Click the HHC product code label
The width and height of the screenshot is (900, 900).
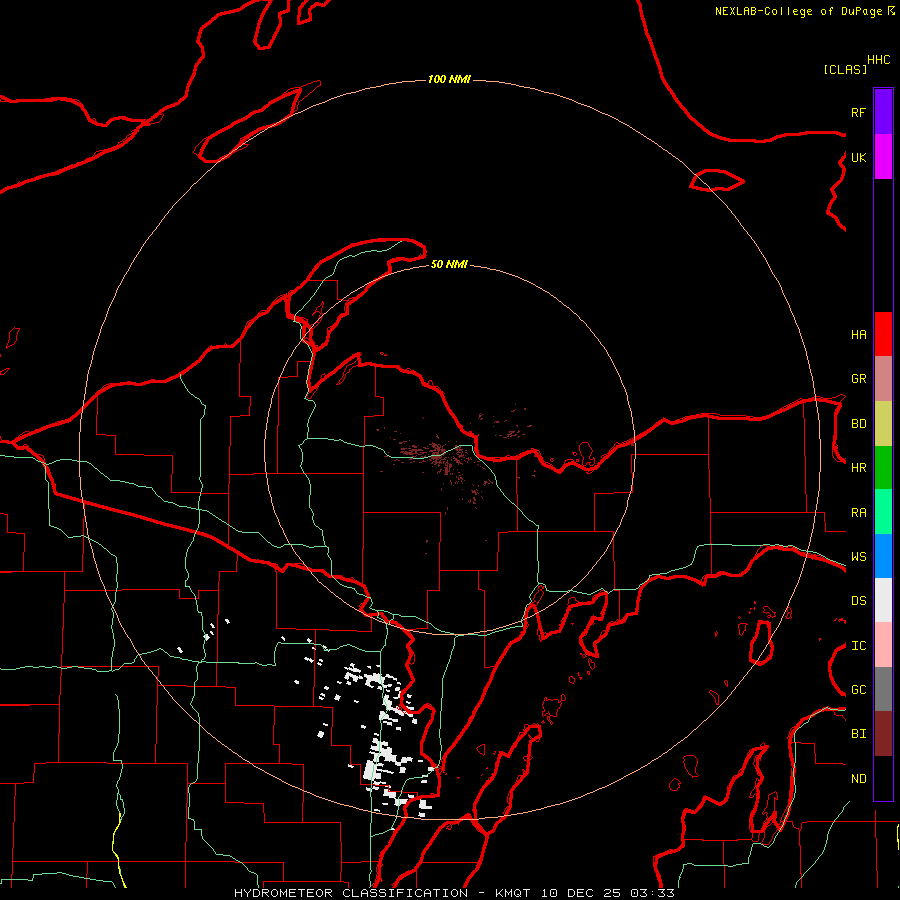click(x=879, y=60)
